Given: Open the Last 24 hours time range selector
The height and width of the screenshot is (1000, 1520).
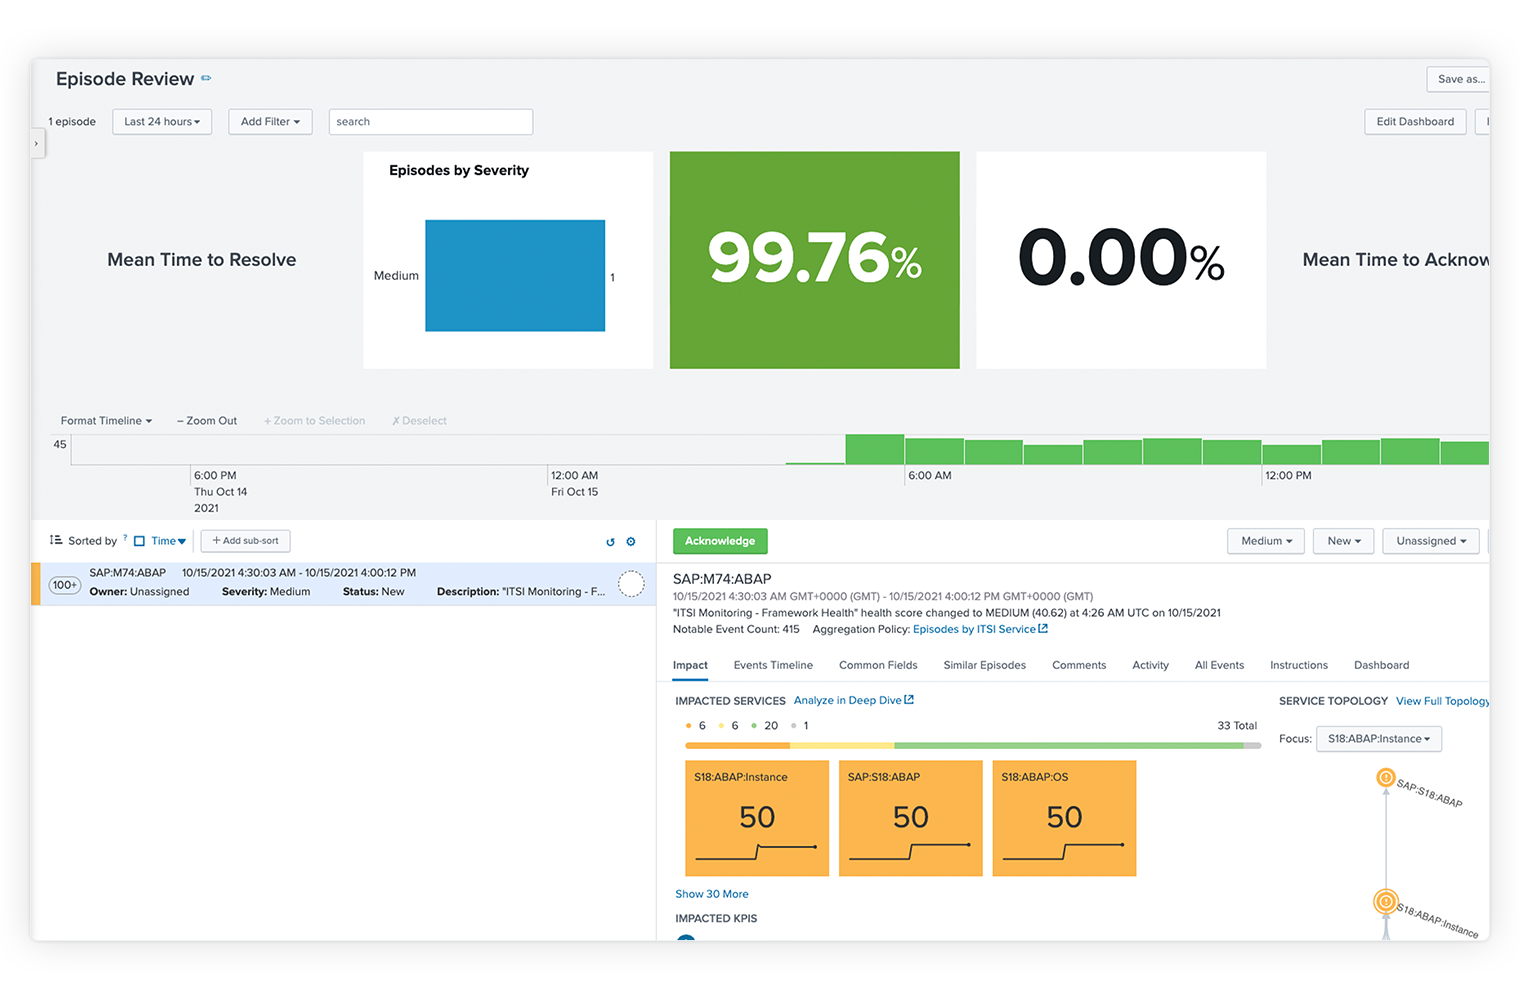Looking at the screenshot, I should [x=161, y=121].
